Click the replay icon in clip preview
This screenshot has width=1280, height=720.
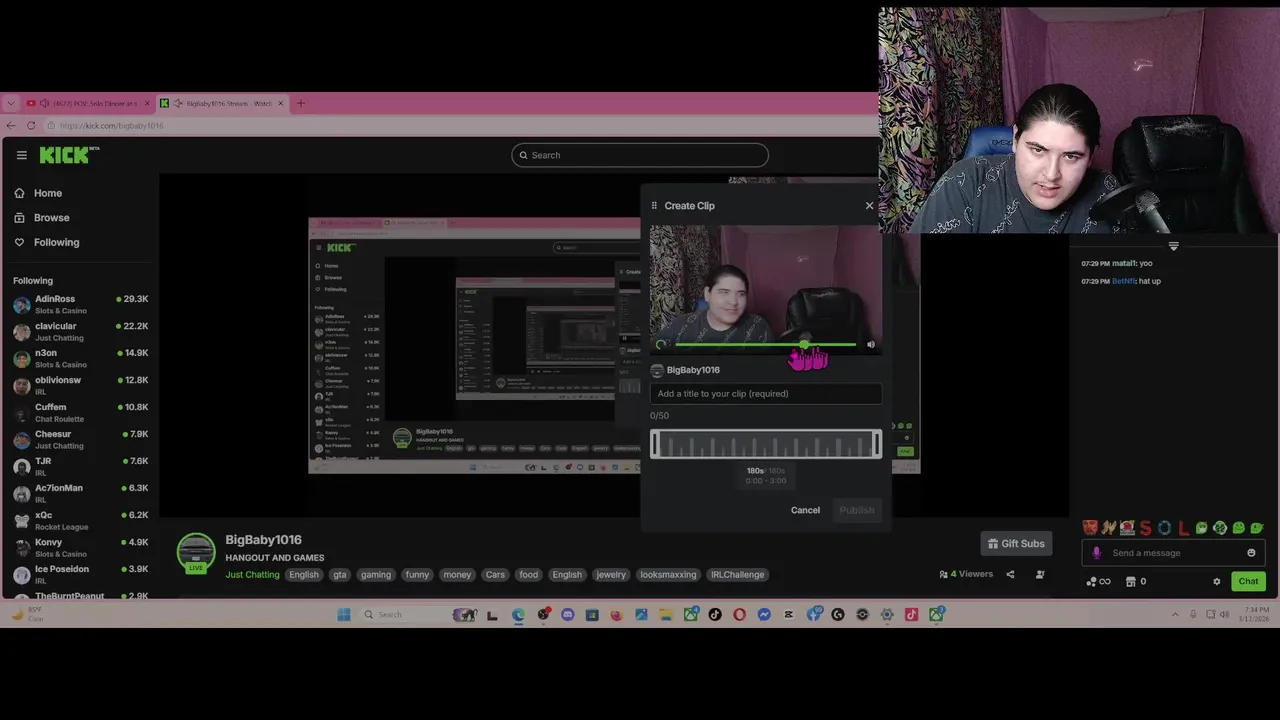pyautogui.click(x=660, y=345)
